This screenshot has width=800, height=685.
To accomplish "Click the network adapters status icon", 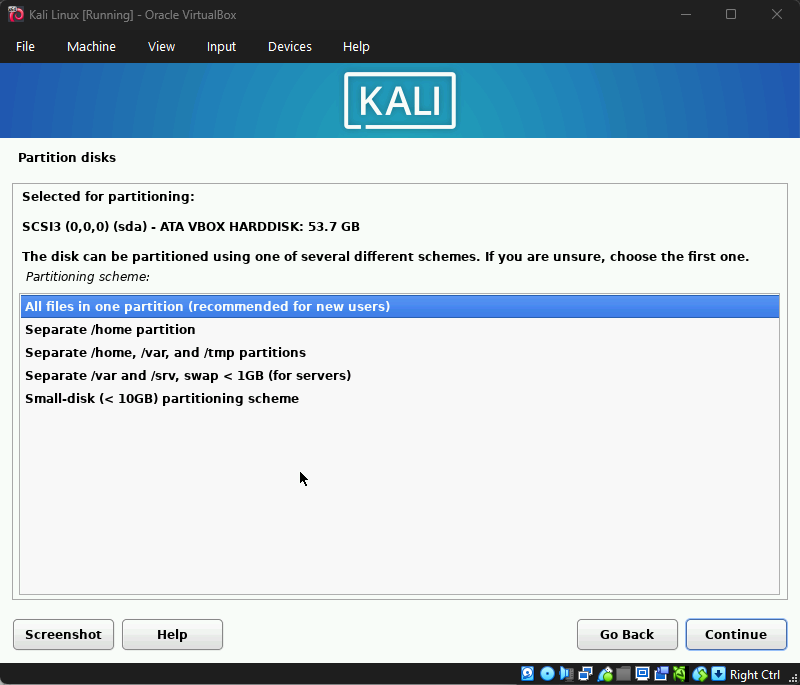I will click(585, 674).
